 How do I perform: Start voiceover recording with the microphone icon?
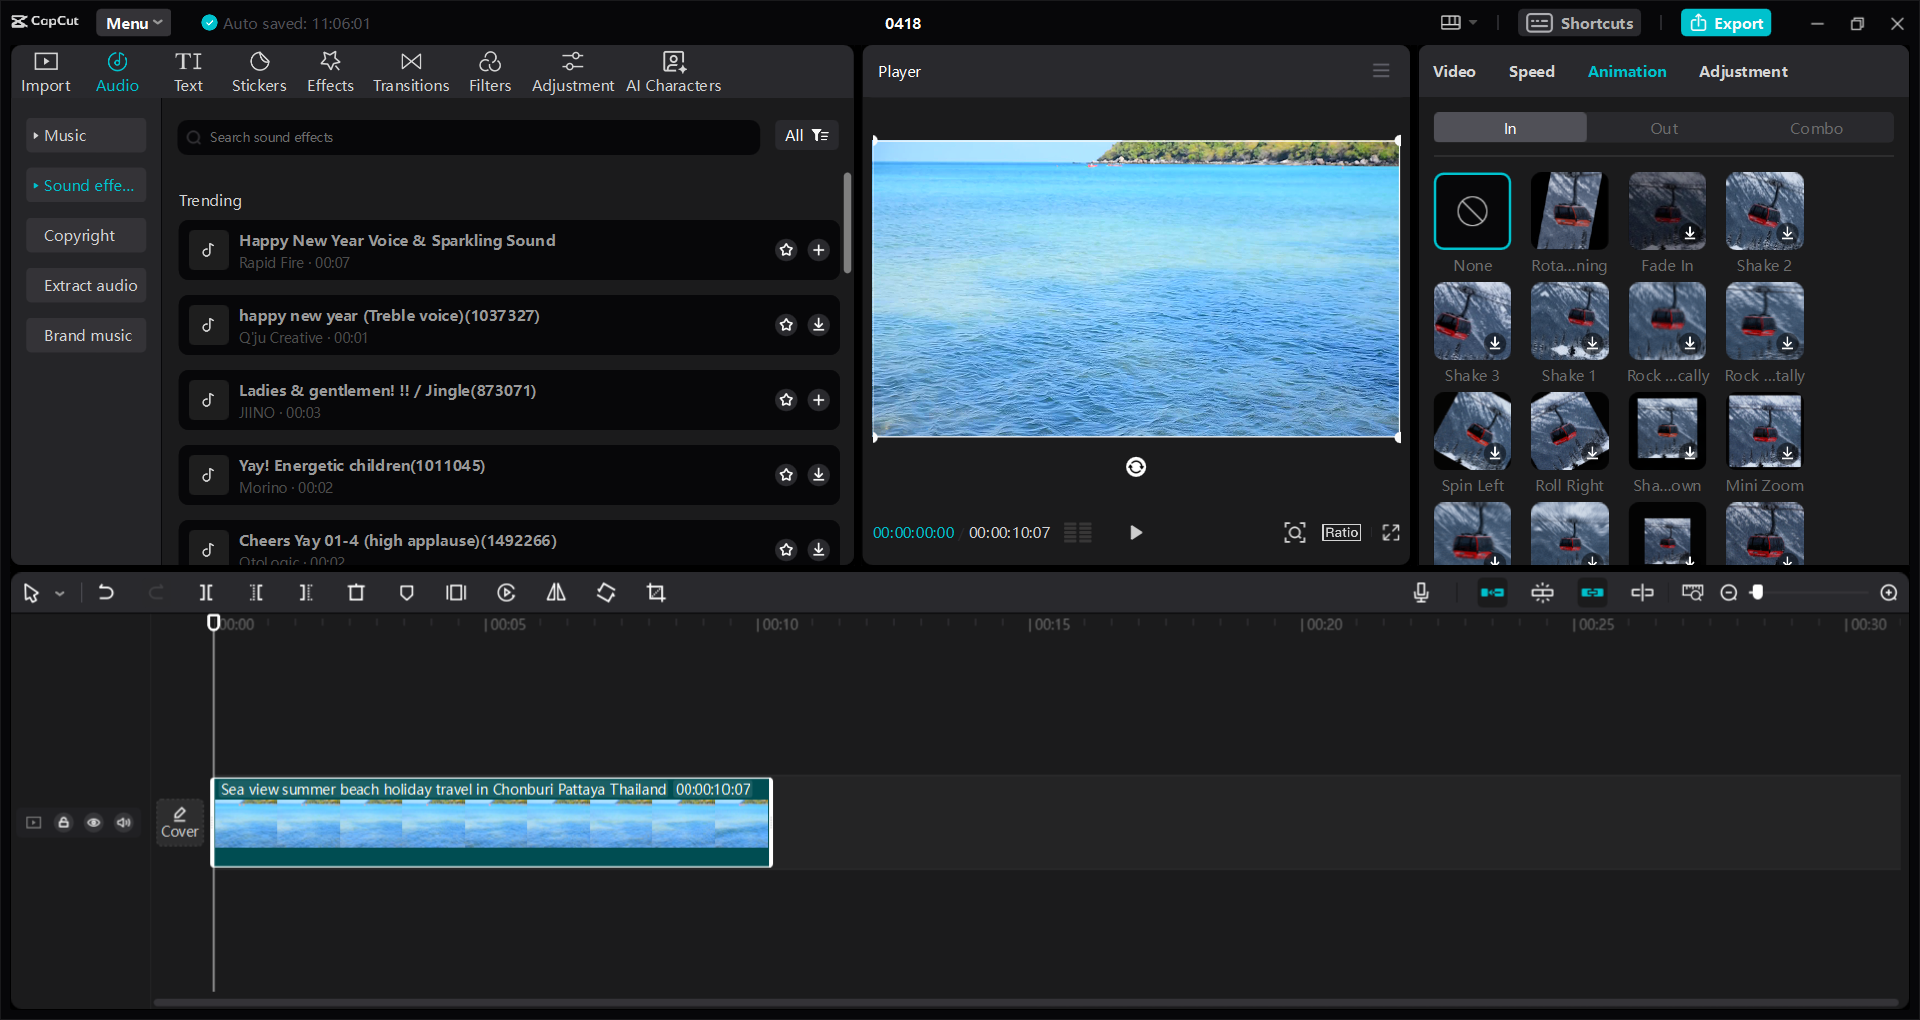point(1421,592)
